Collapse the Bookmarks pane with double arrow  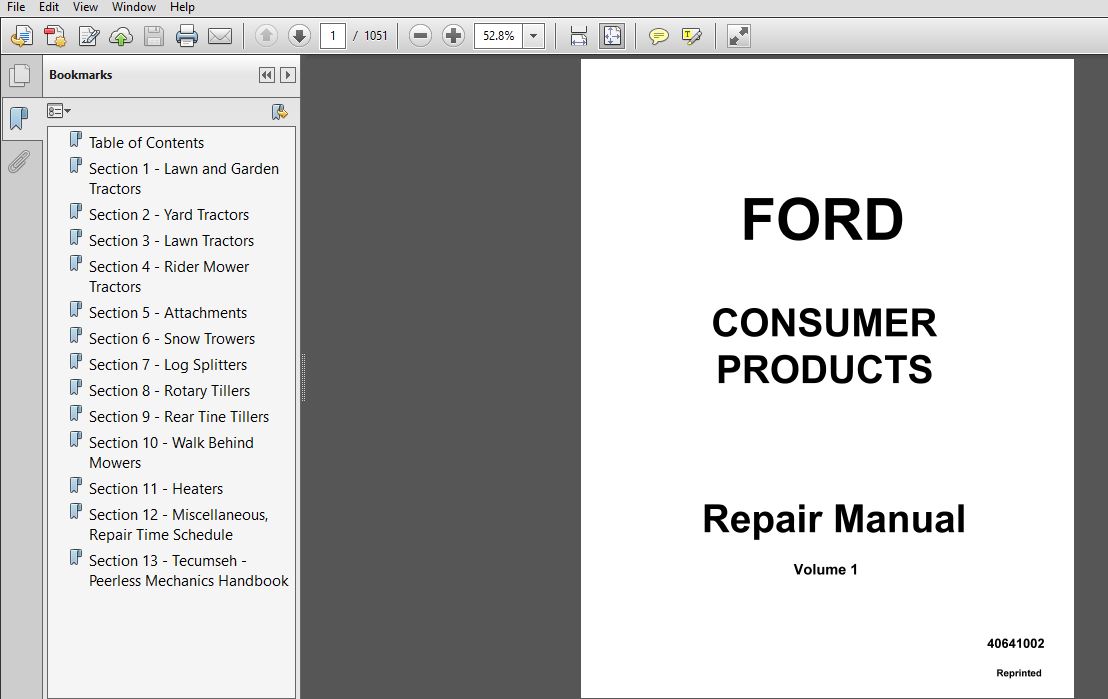[x=266, y=75]
